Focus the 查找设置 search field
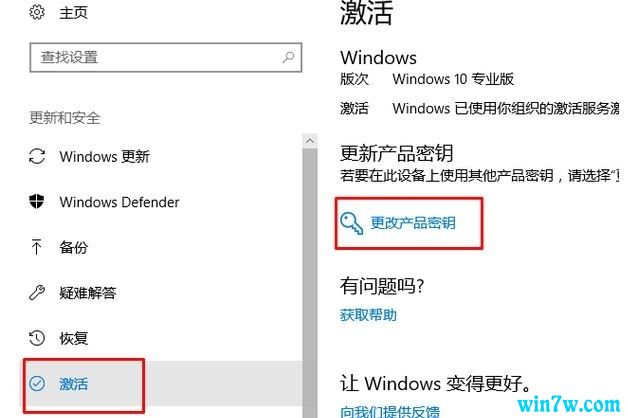Viewport: 628px width, 418px height. tap(165, 57)
